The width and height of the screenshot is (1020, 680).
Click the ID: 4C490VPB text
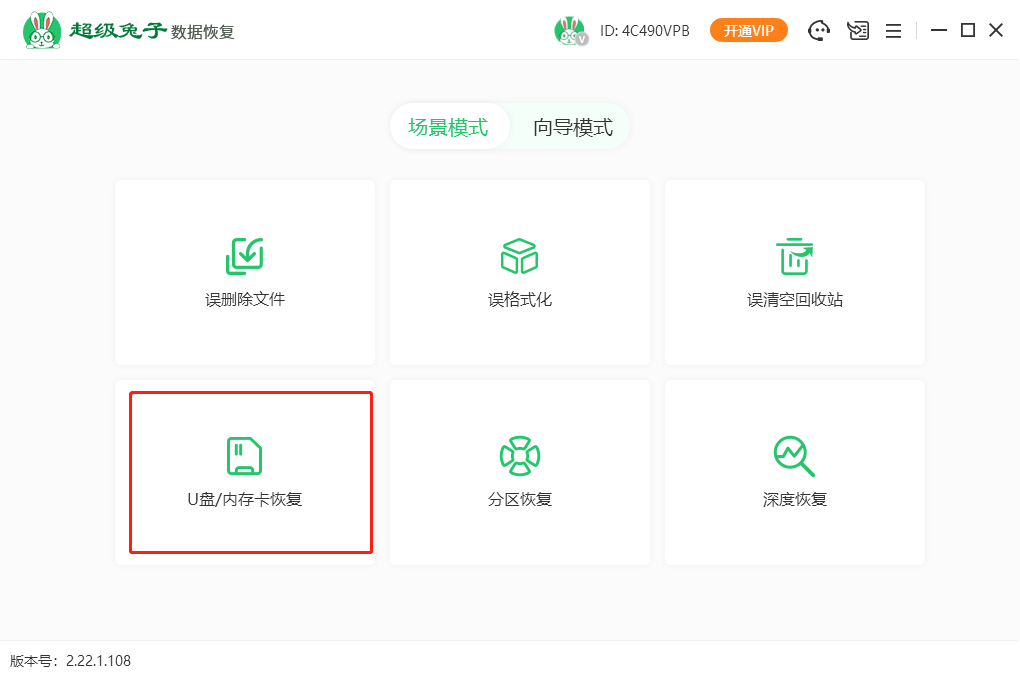coord(645,31)
